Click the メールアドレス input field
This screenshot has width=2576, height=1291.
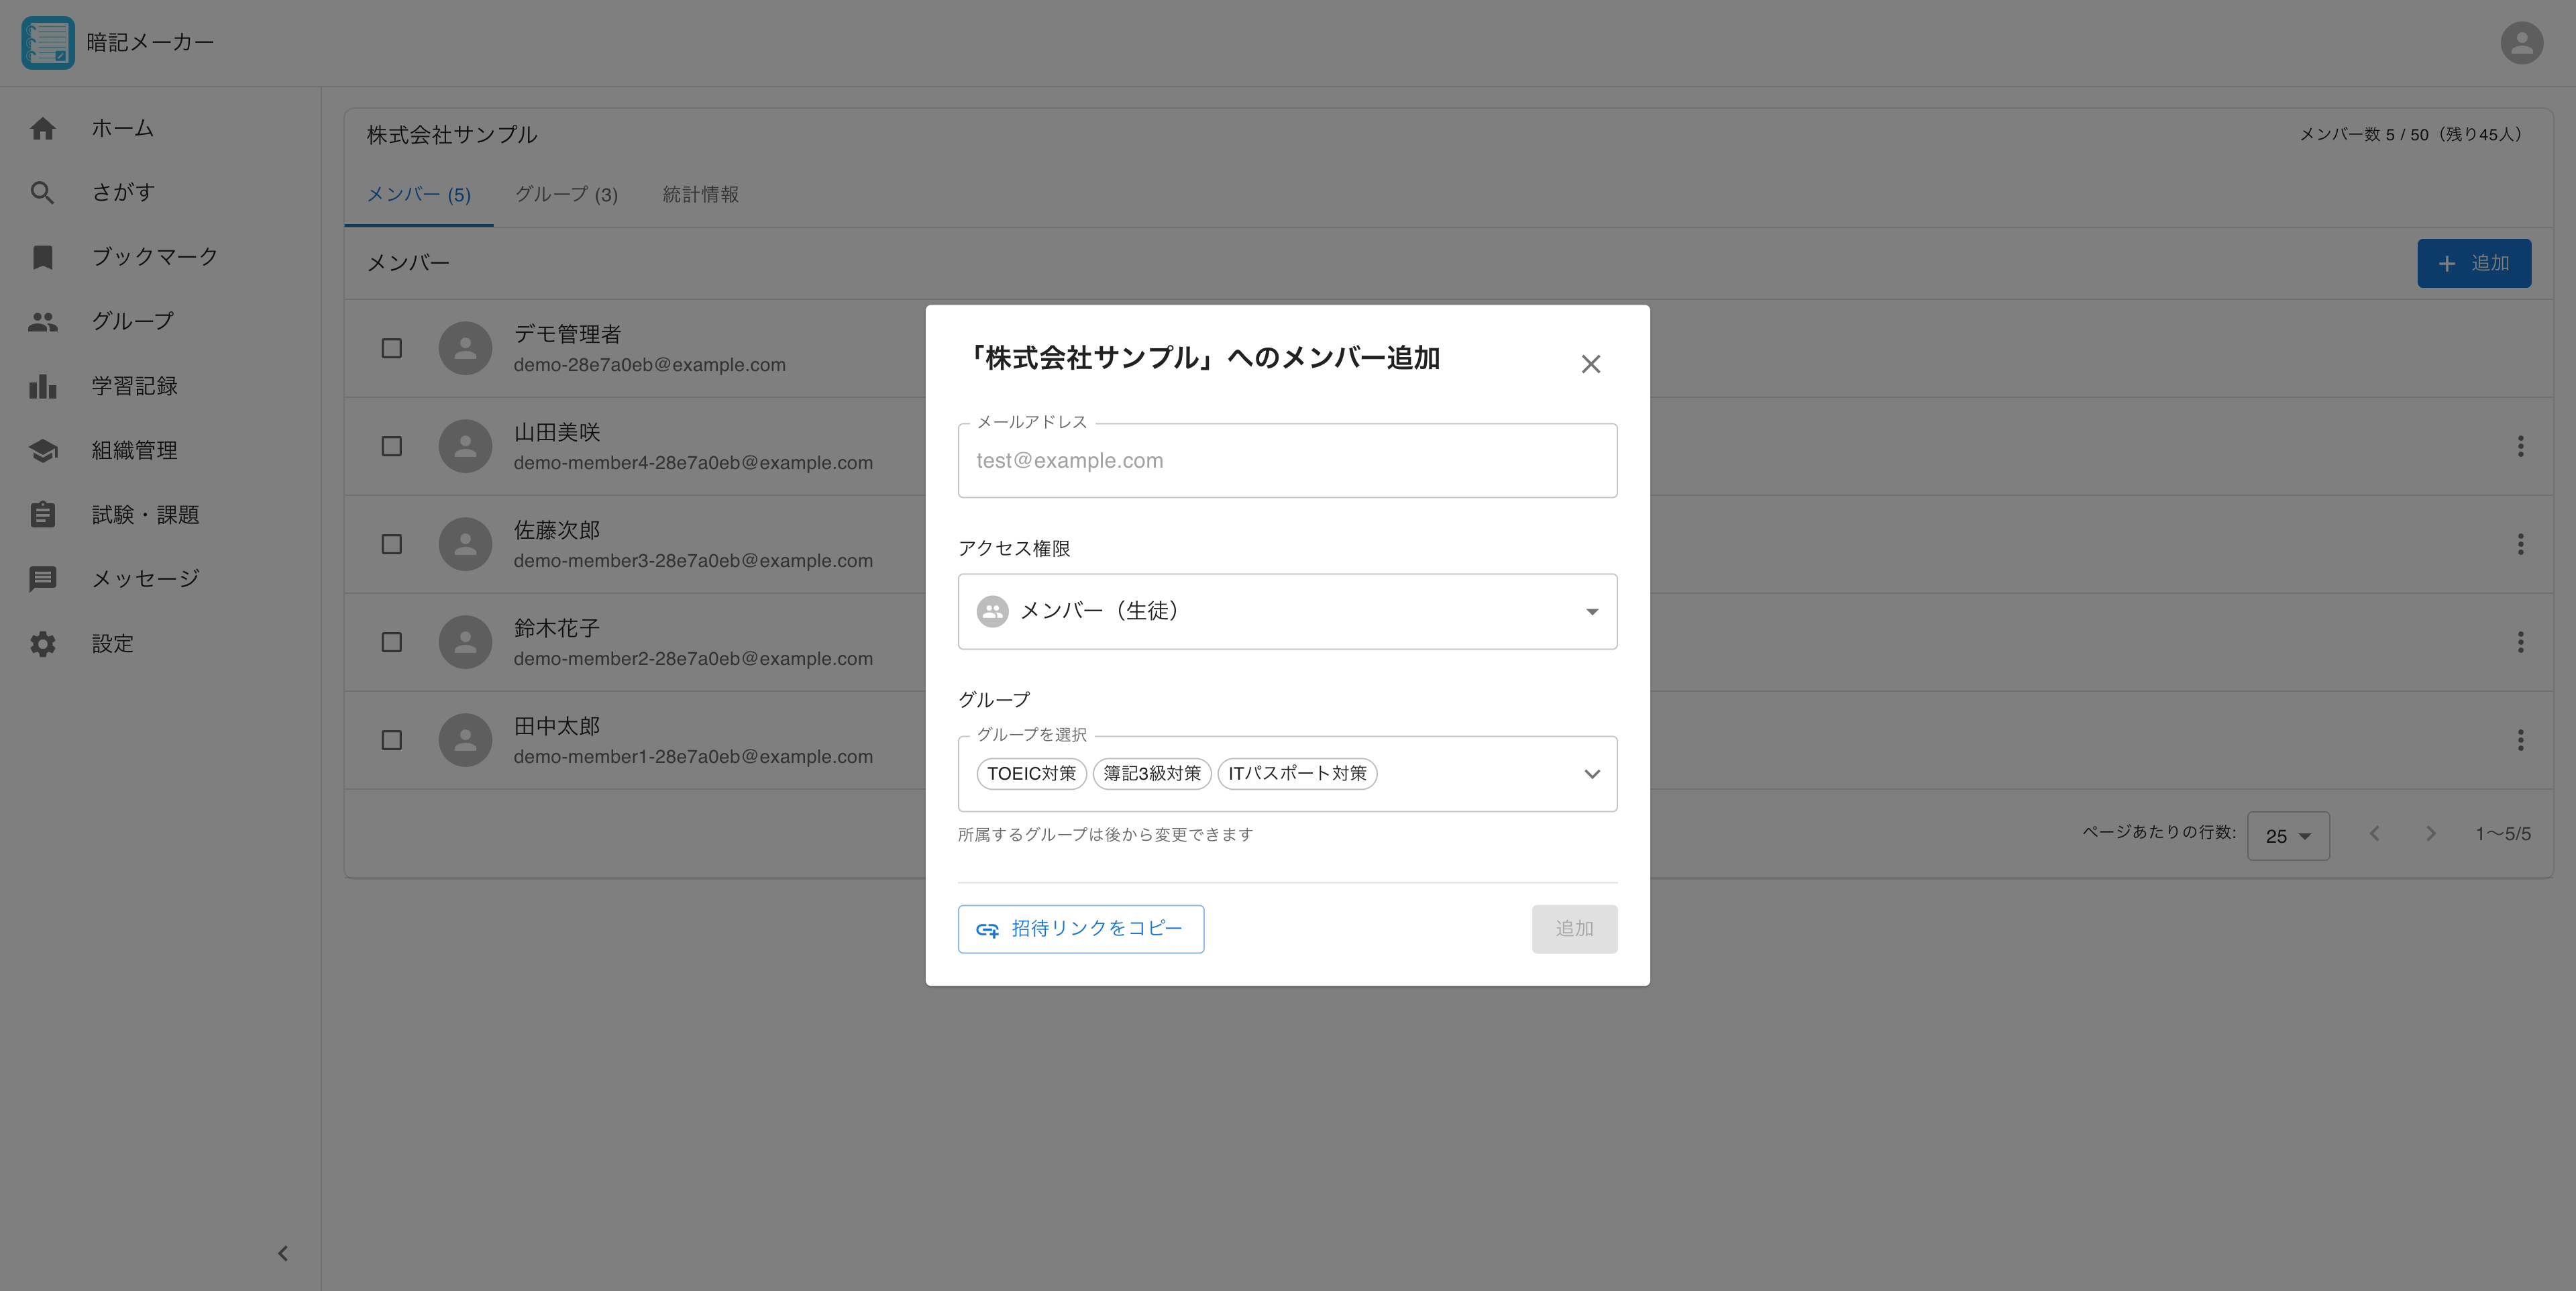tap(1287, 461)
